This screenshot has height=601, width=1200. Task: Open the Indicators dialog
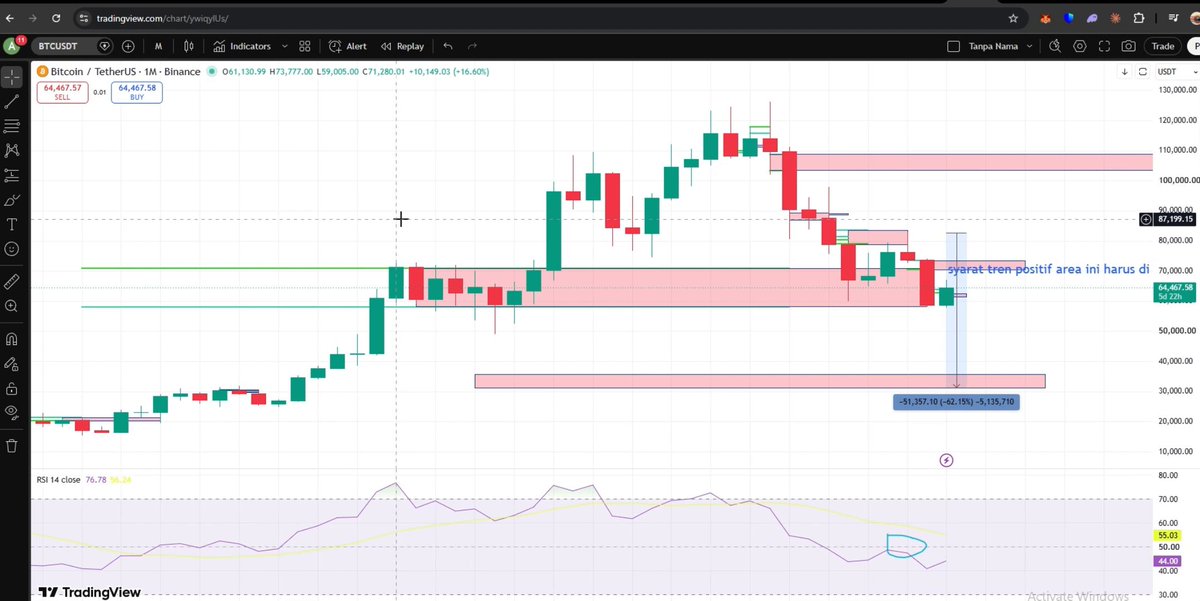click(242, 46)
